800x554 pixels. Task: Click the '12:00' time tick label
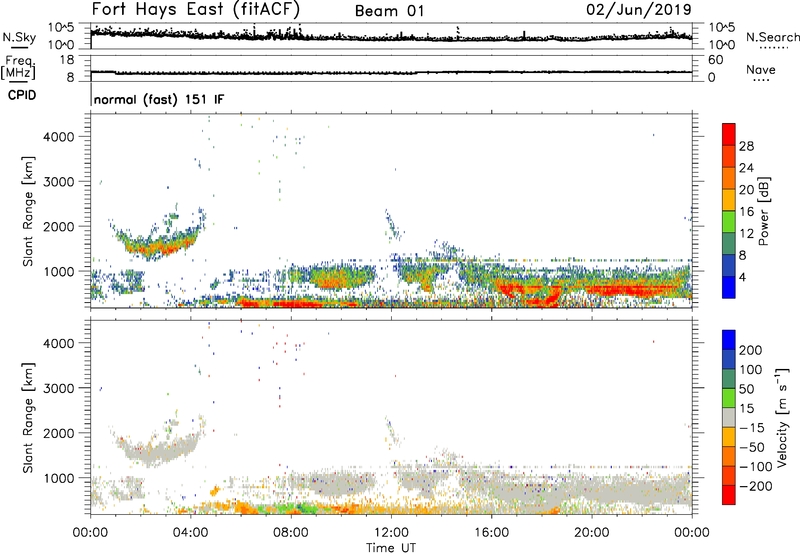(391, 533)
